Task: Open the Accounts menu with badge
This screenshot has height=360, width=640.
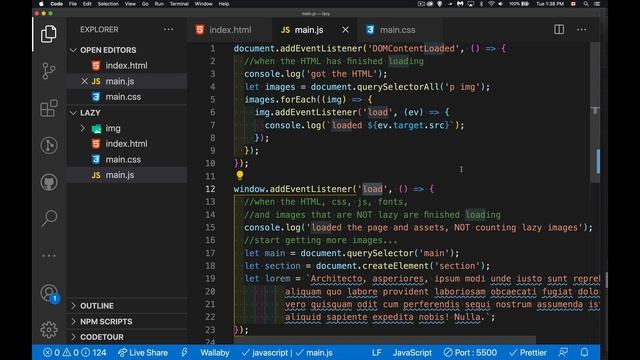Action: [49, 293]
